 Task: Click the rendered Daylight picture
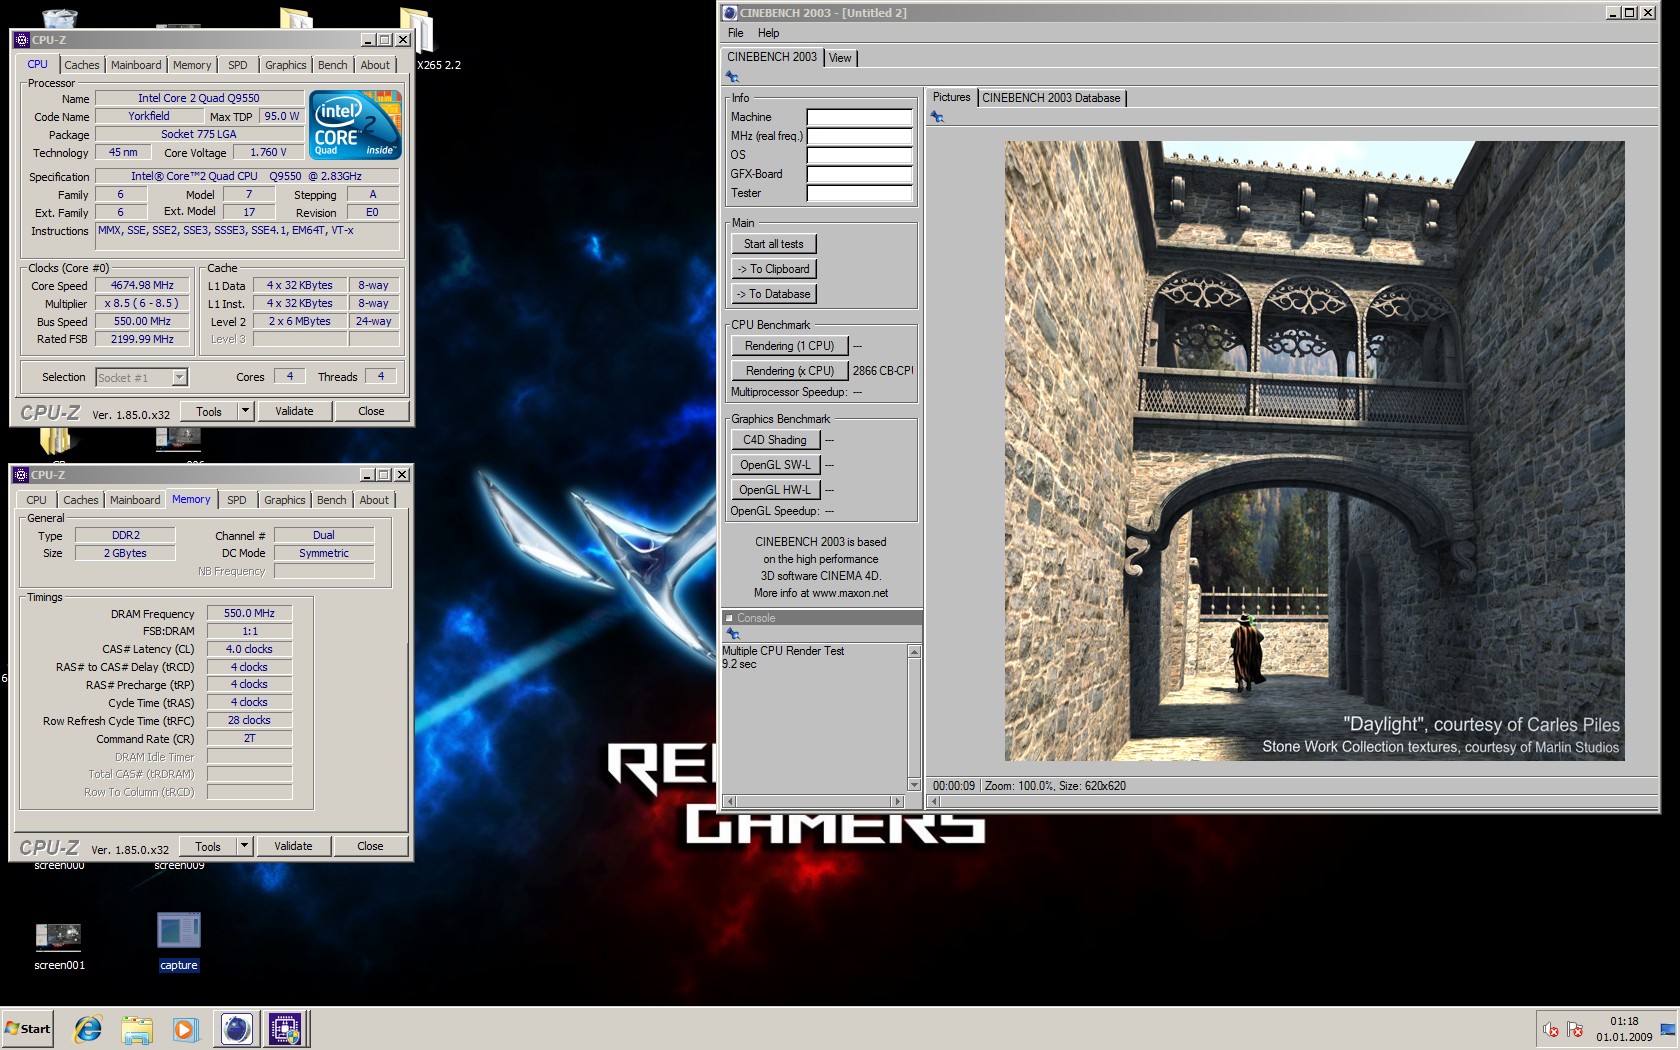(x=1314, y=451)
